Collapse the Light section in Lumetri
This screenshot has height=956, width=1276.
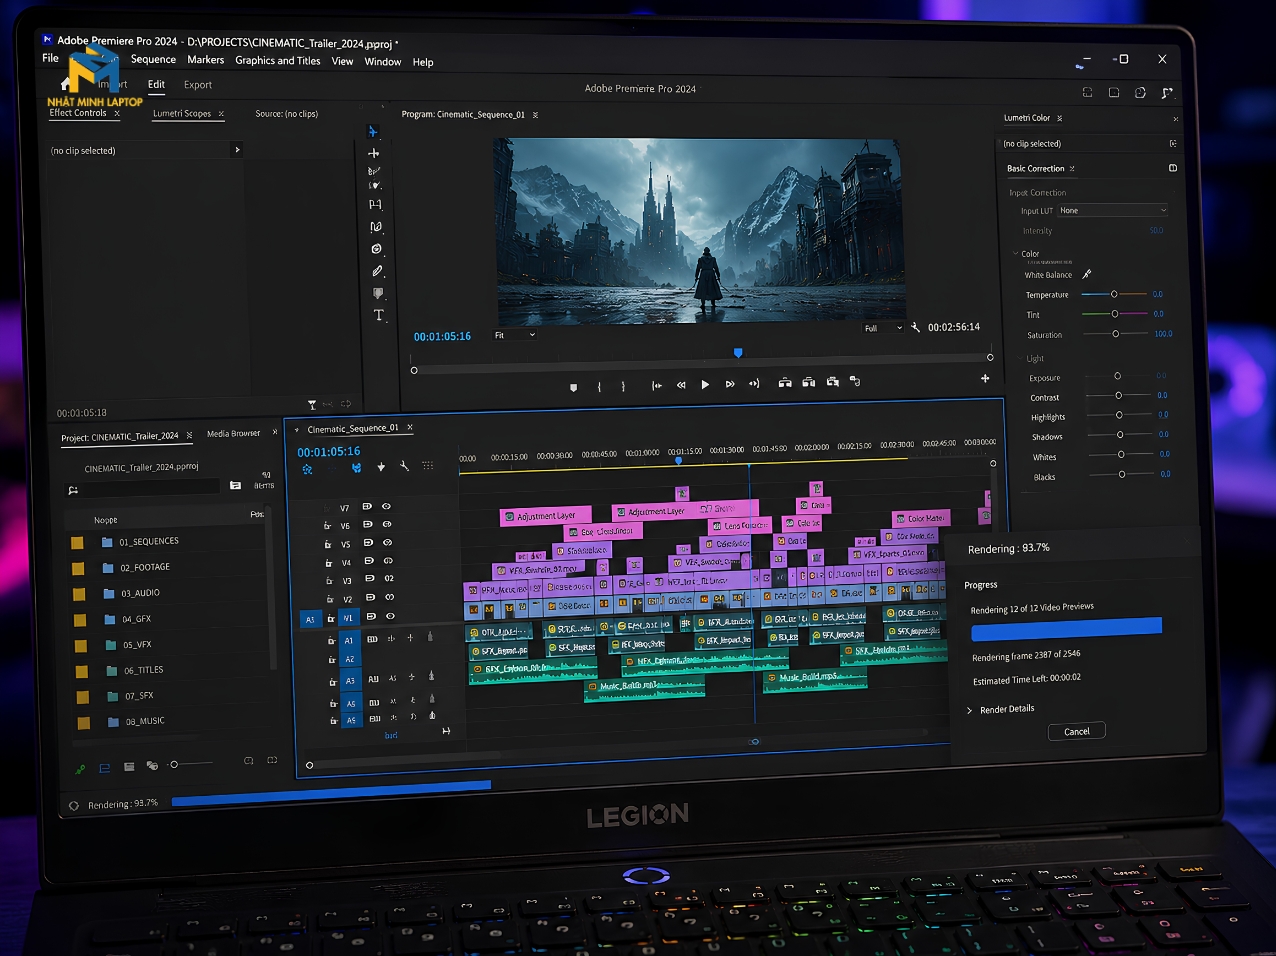[1019, 358]
